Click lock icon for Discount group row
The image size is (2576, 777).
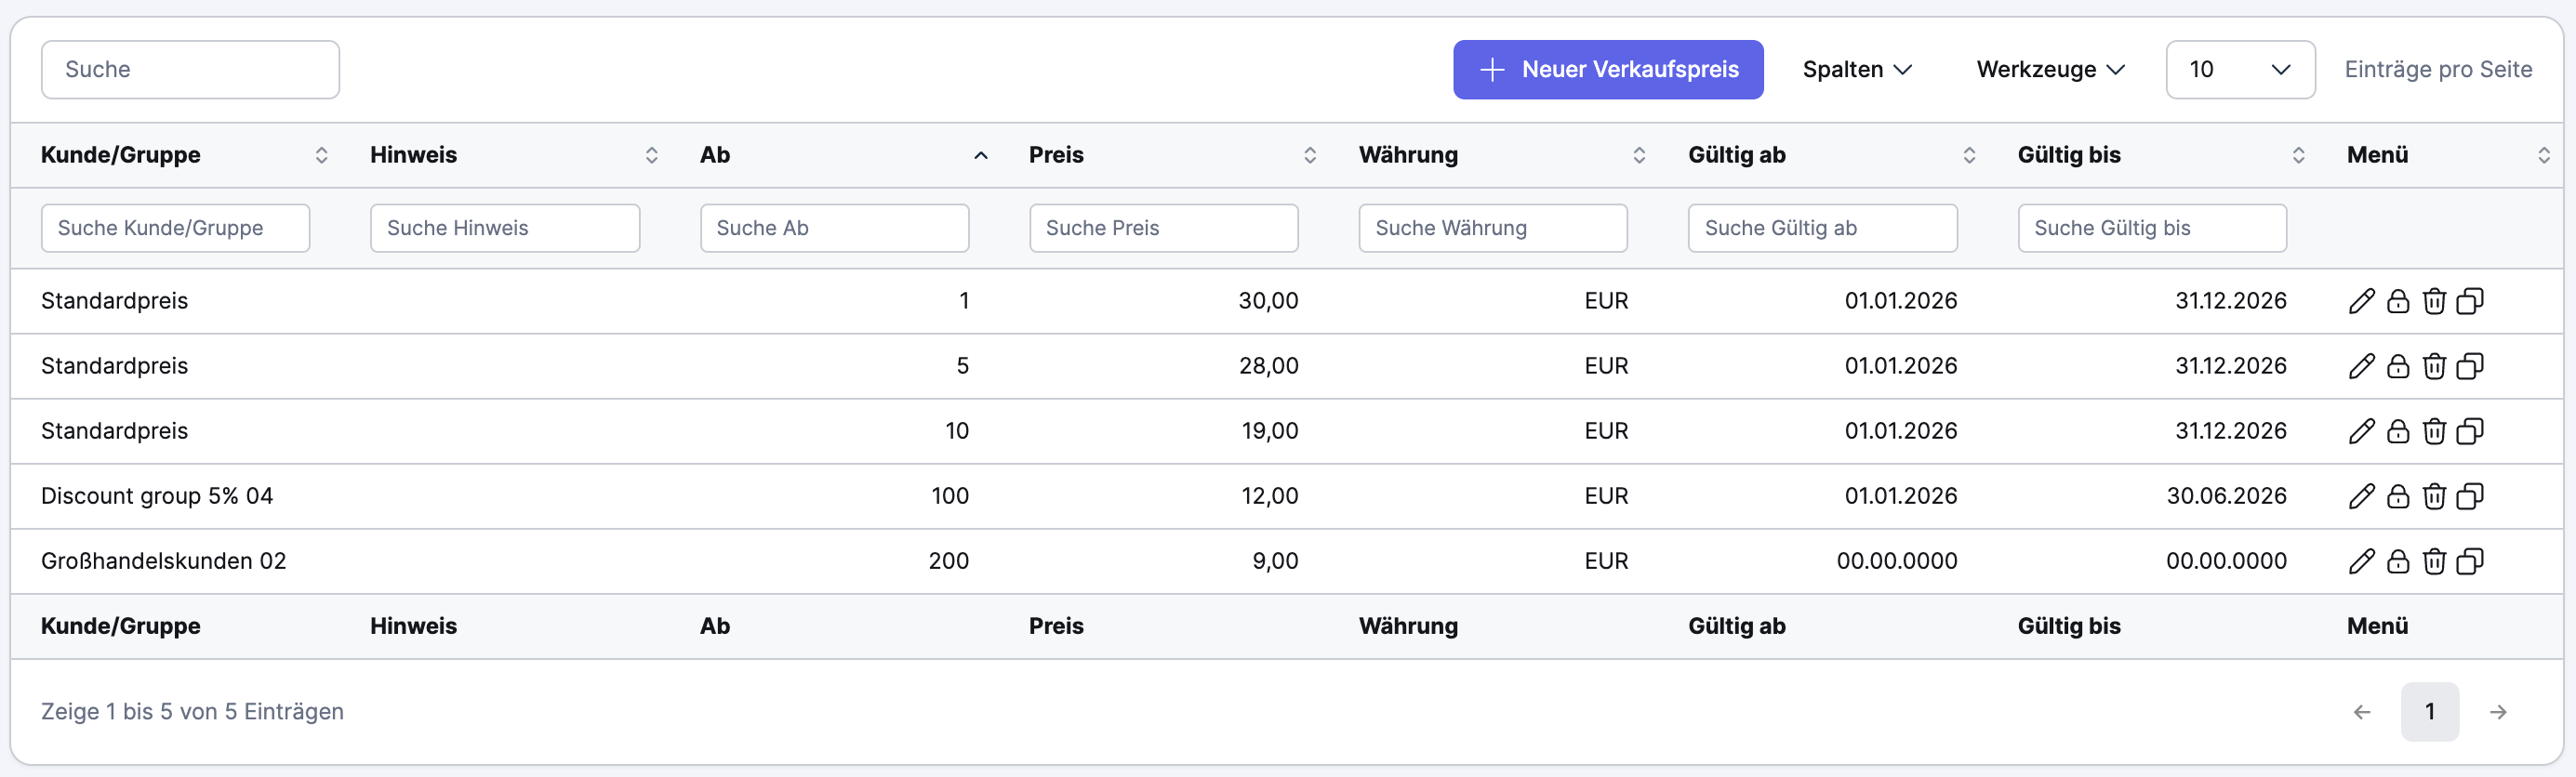[2397, 496]
